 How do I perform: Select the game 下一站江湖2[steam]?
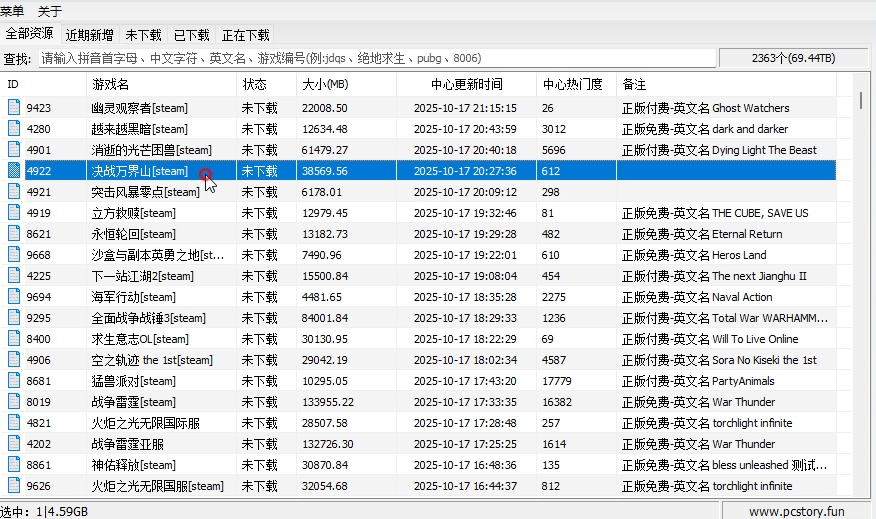[x=142, y=276]
